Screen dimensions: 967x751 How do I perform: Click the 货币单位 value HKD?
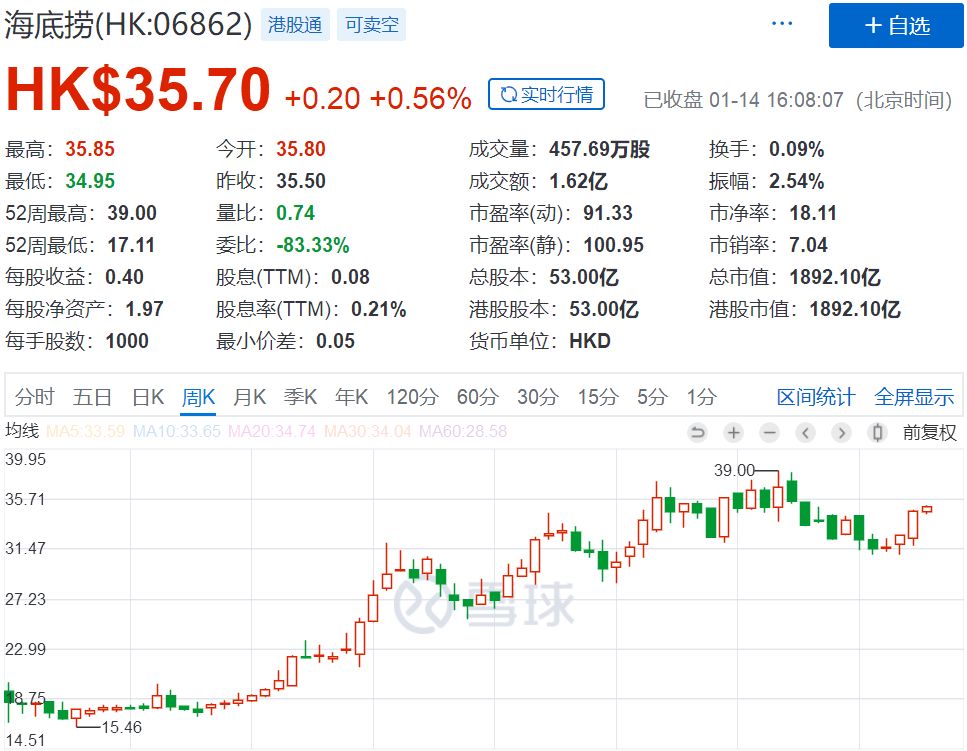tap(590, 341)
